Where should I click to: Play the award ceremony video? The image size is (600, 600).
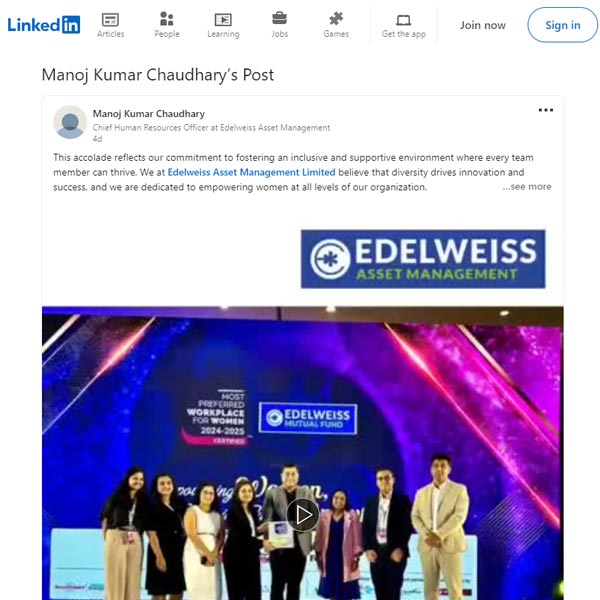click(x=303, y=515)
